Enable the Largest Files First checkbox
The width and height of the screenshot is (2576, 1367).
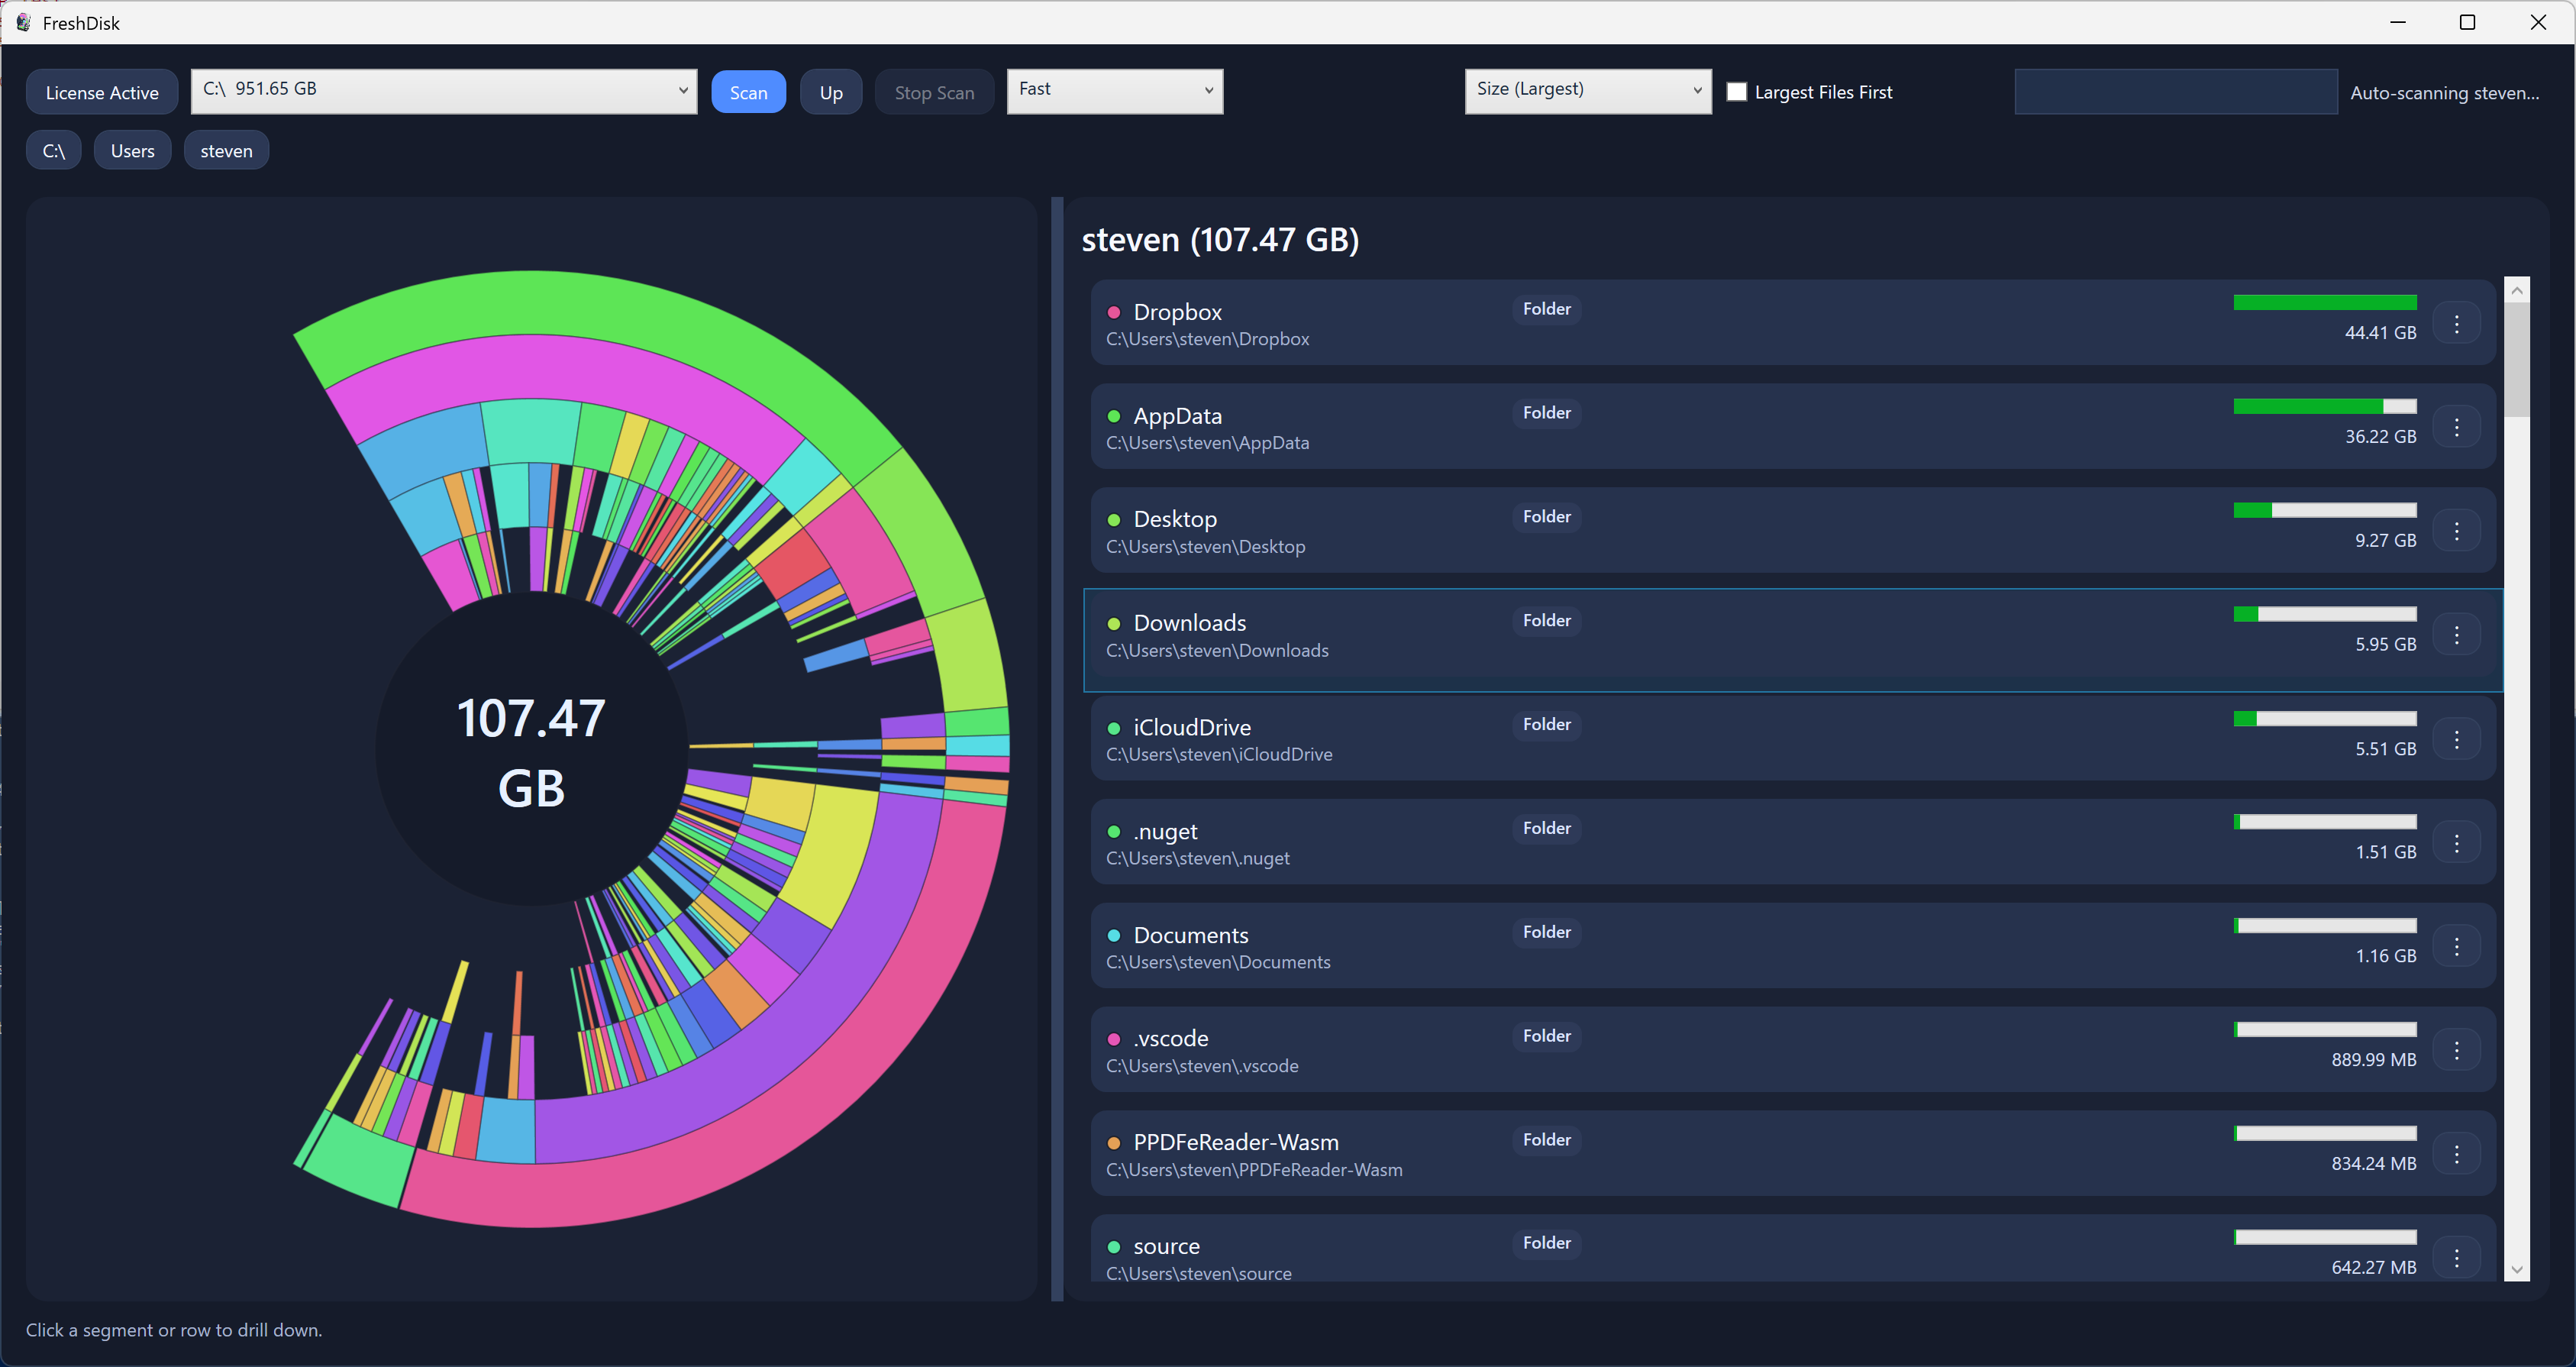click(x=1738, y=91)
